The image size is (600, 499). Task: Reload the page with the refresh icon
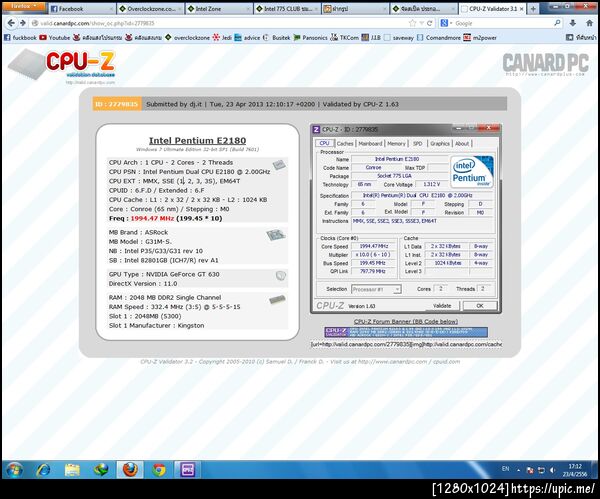(x=430, y=23)
